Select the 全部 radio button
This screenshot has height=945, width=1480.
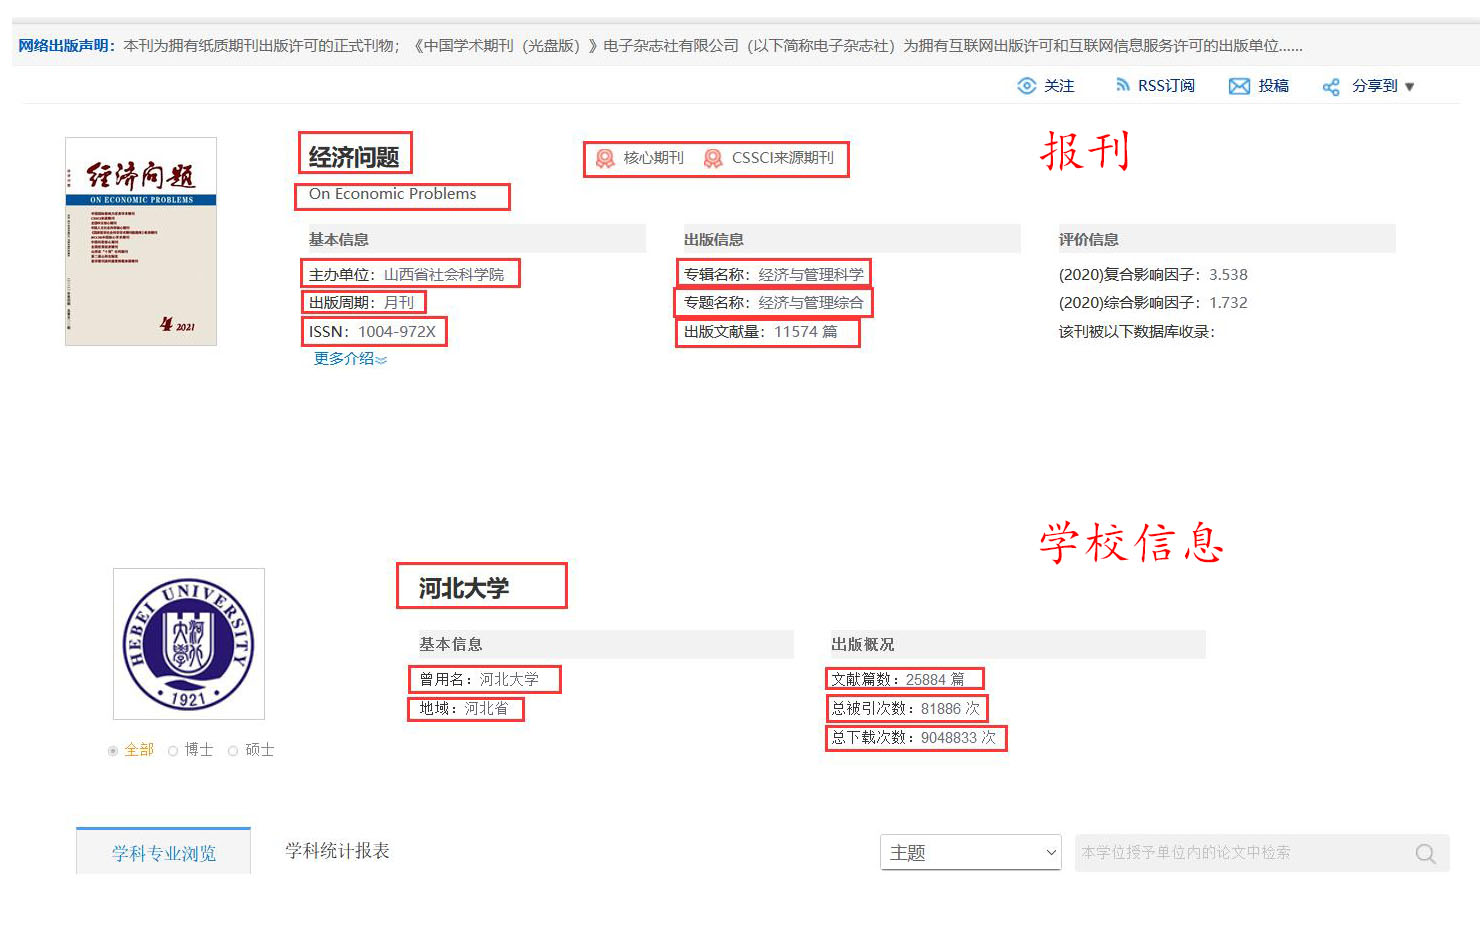[112, 750]
